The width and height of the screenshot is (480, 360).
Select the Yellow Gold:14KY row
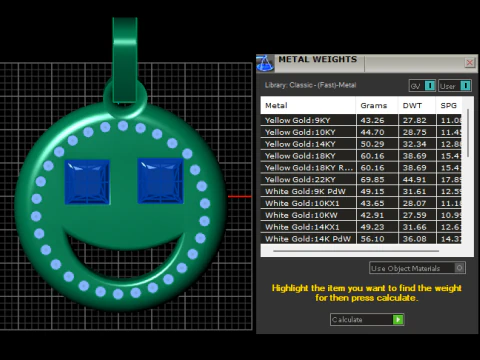361,144
